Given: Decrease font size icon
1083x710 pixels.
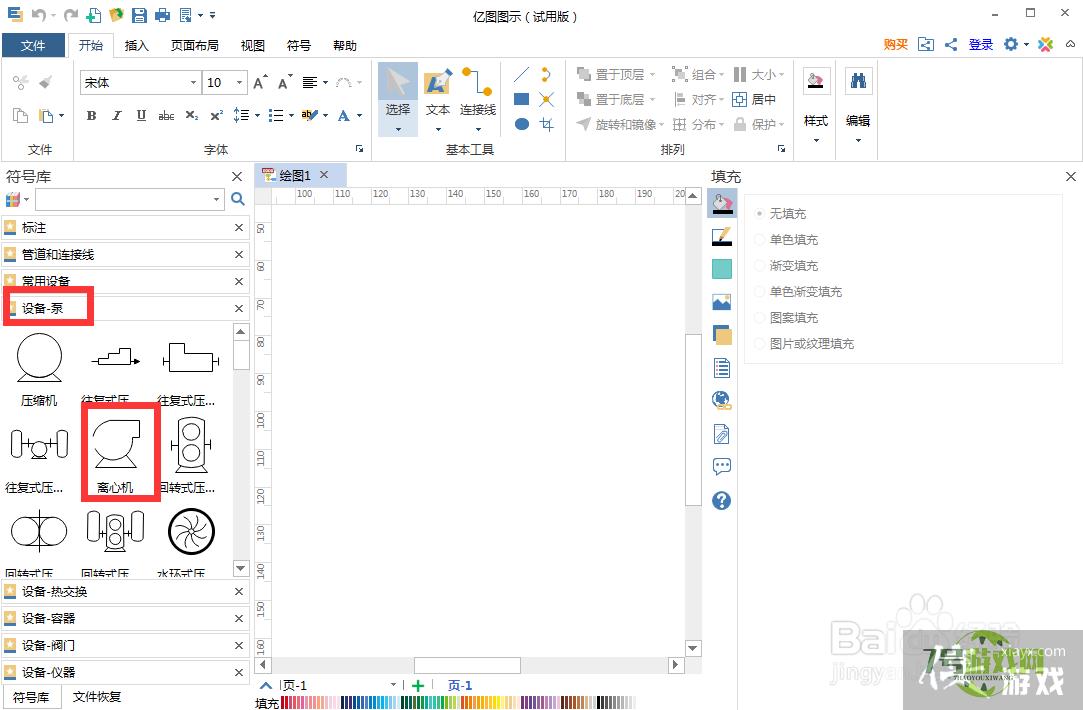Looking at the screenshot, I should click(285, 82).
